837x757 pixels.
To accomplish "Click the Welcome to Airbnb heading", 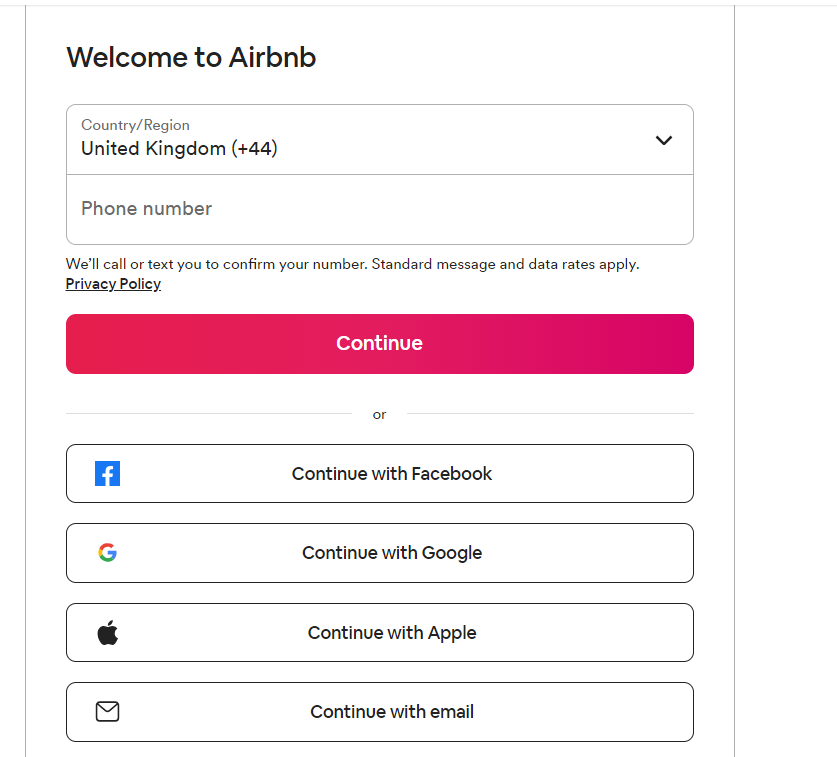I will pos(190,58).
